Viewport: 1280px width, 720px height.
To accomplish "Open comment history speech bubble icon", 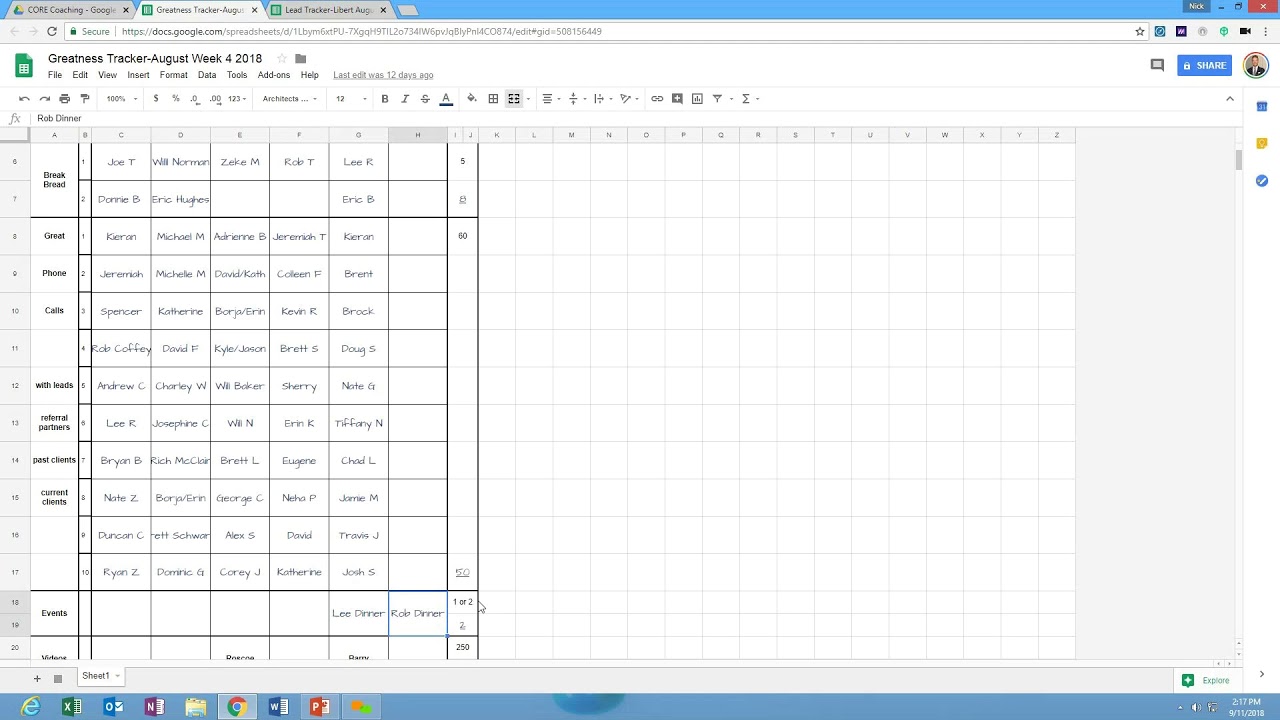I will pyautogui.click(x=1157, y=66).
